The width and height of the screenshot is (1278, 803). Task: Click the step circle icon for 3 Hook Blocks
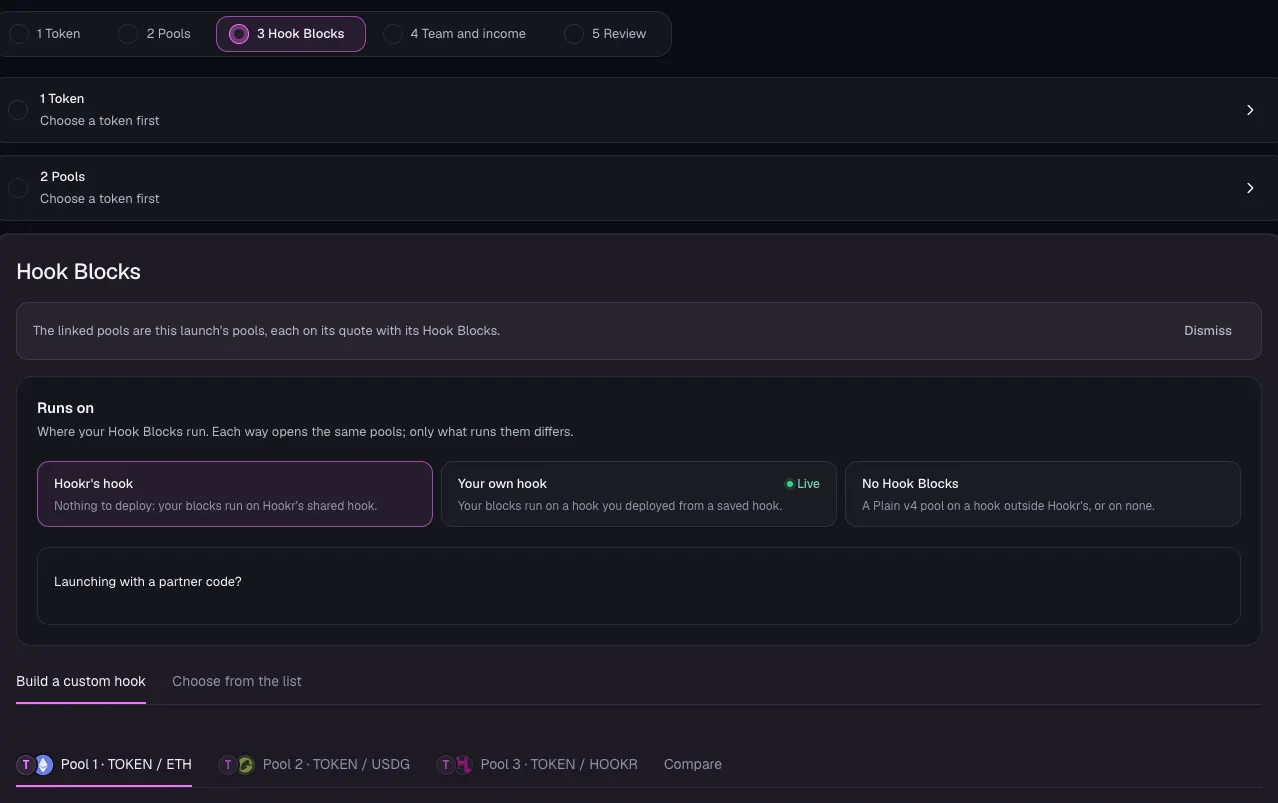[x=238, y=34]
